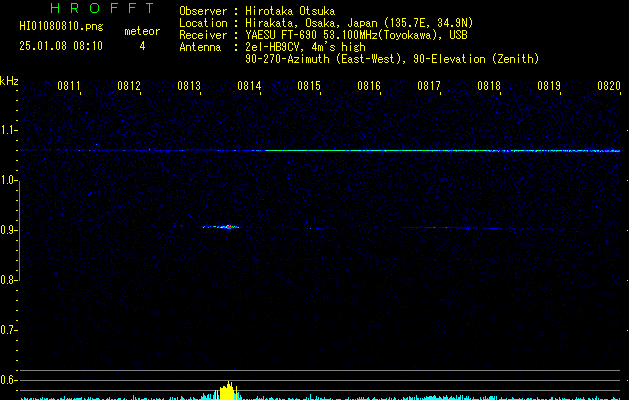
Task: Select the 0819 time label
Action: [549, 85]
